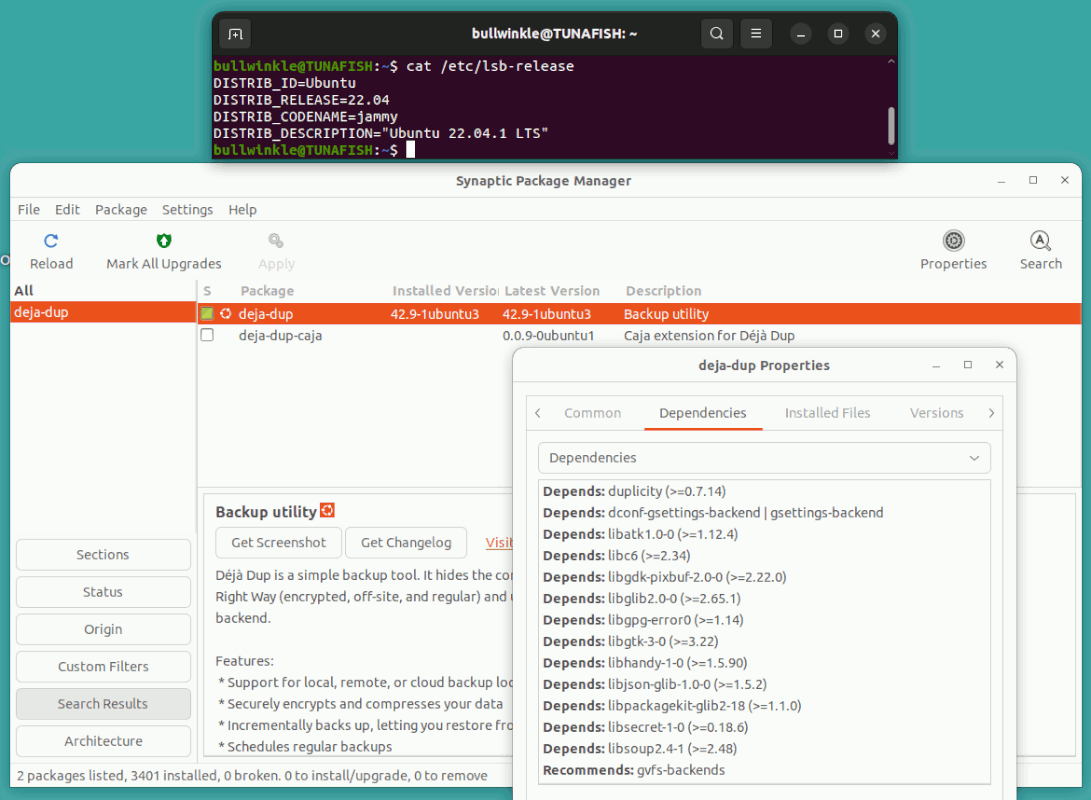Click the 0.0.9-0ubuntu1 version cell
Viewport: 1091px width, 800px height.
[x=548, y=335]
